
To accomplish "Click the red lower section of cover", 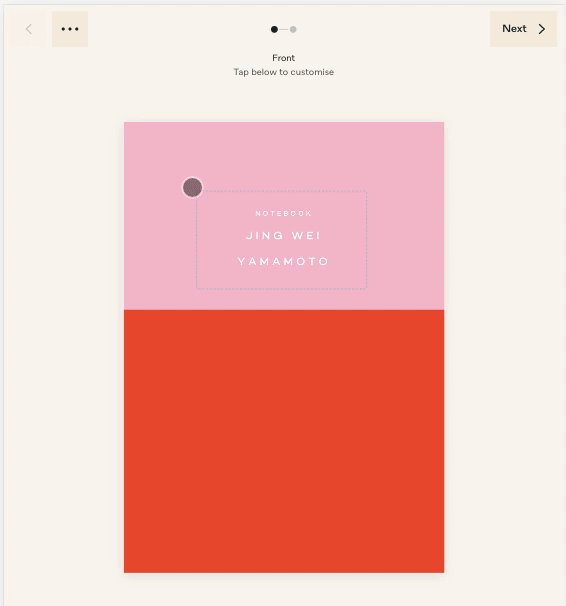I will [x=284, y=441].
